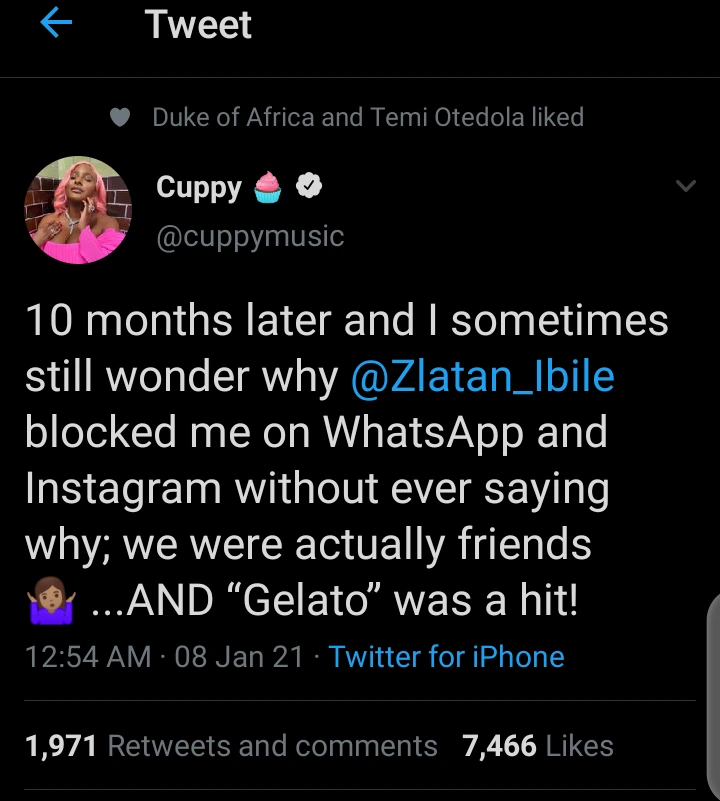Go back using the left arrow
Screen dimensions: 720x801
tap(55, 24)
